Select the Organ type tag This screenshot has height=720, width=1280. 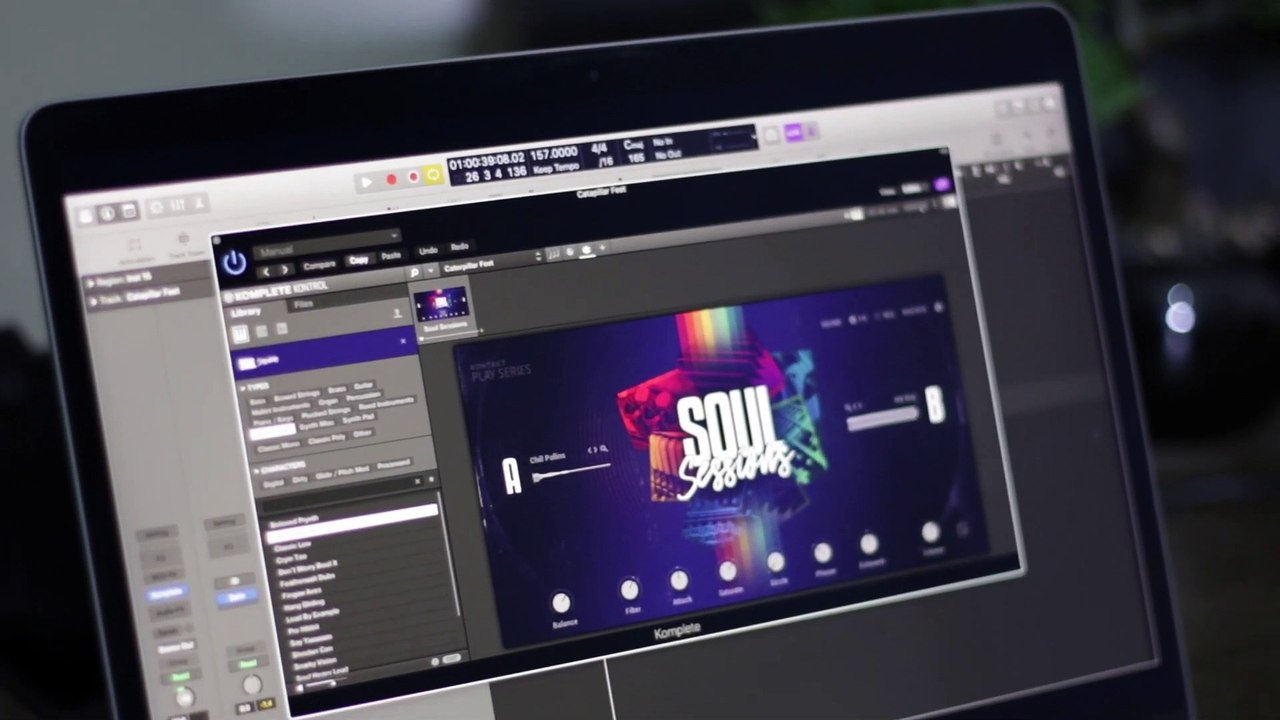click(x=329, y=401)
